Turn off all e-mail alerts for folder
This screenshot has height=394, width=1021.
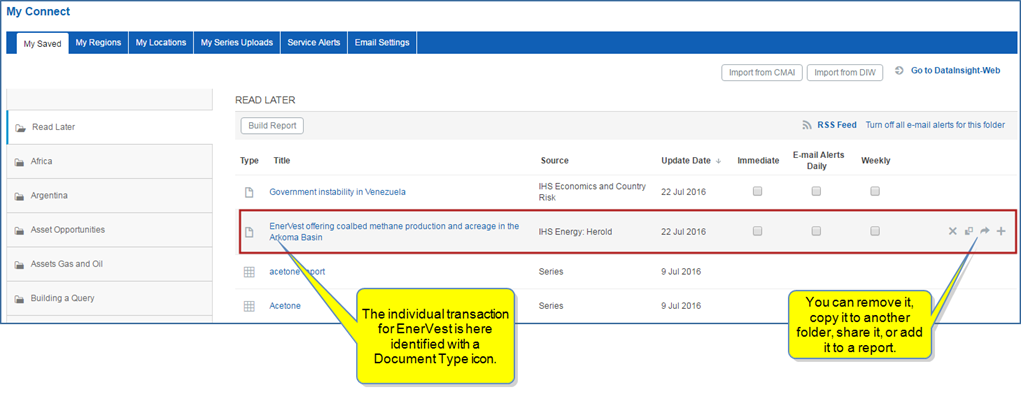pyautogui.click(x=935, y=125)
